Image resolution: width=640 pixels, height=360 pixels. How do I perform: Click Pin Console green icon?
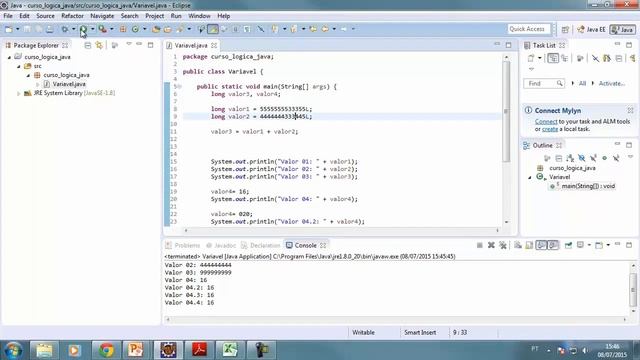coord(568,245)
